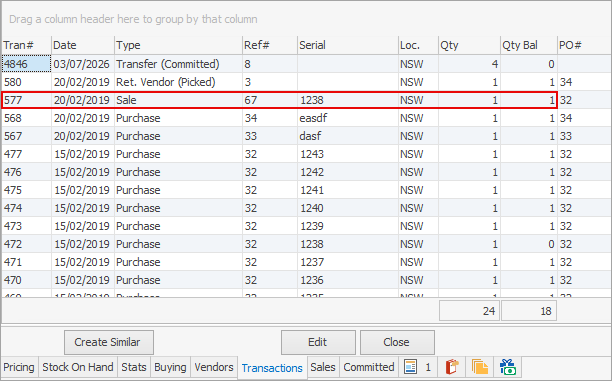The height and width of the screenshot is (381, 612).
Task: Select the Transactions tab
Action: click(272, 368)
